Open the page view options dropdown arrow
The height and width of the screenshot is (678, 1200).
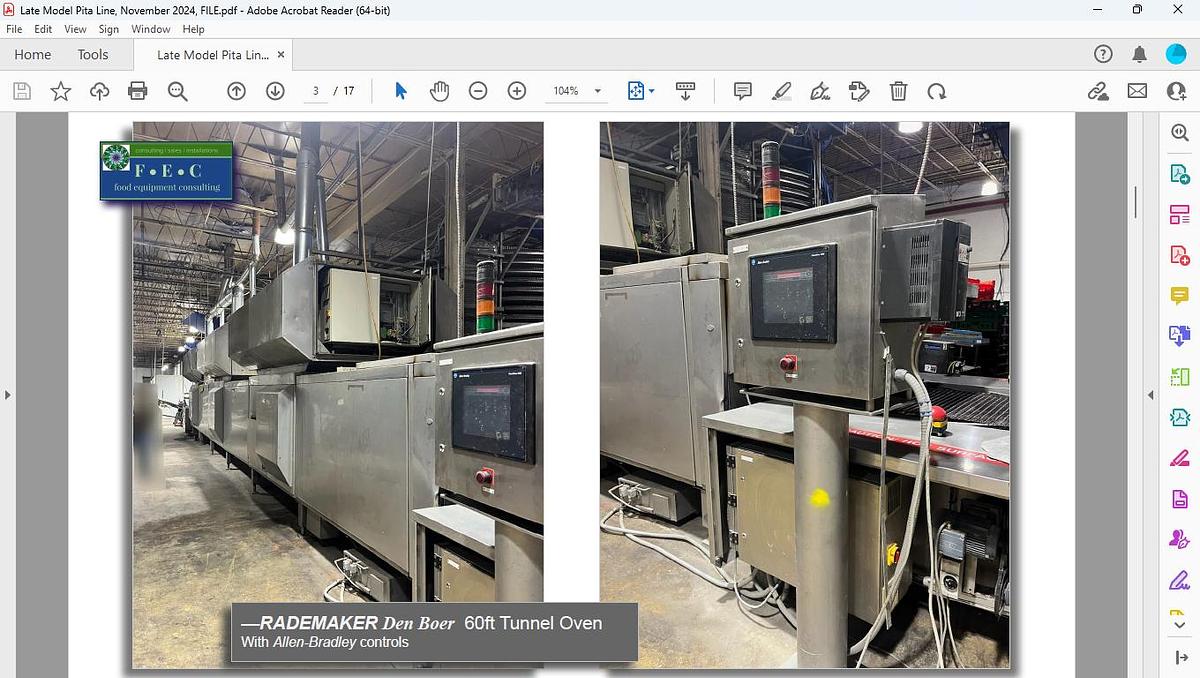point(650,90)
